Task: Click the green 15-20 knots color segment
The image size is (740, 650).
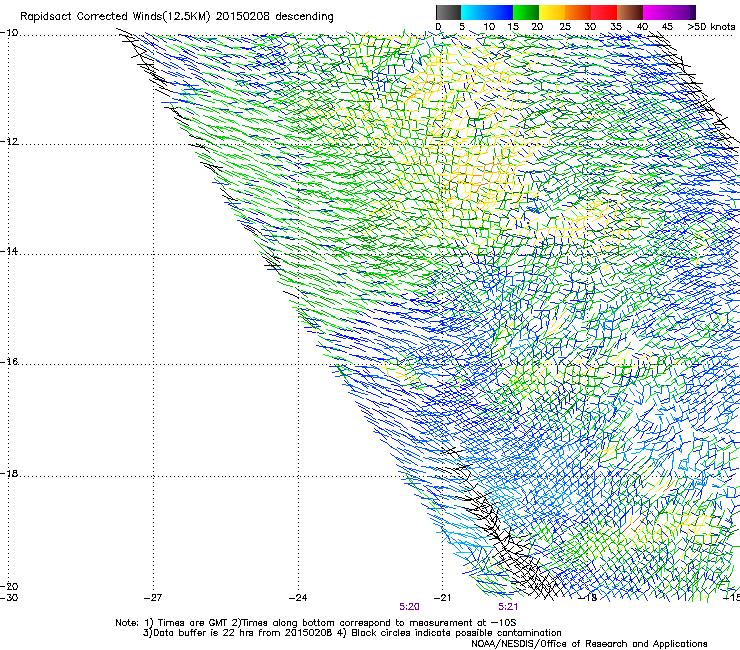Action: point(526,12)
